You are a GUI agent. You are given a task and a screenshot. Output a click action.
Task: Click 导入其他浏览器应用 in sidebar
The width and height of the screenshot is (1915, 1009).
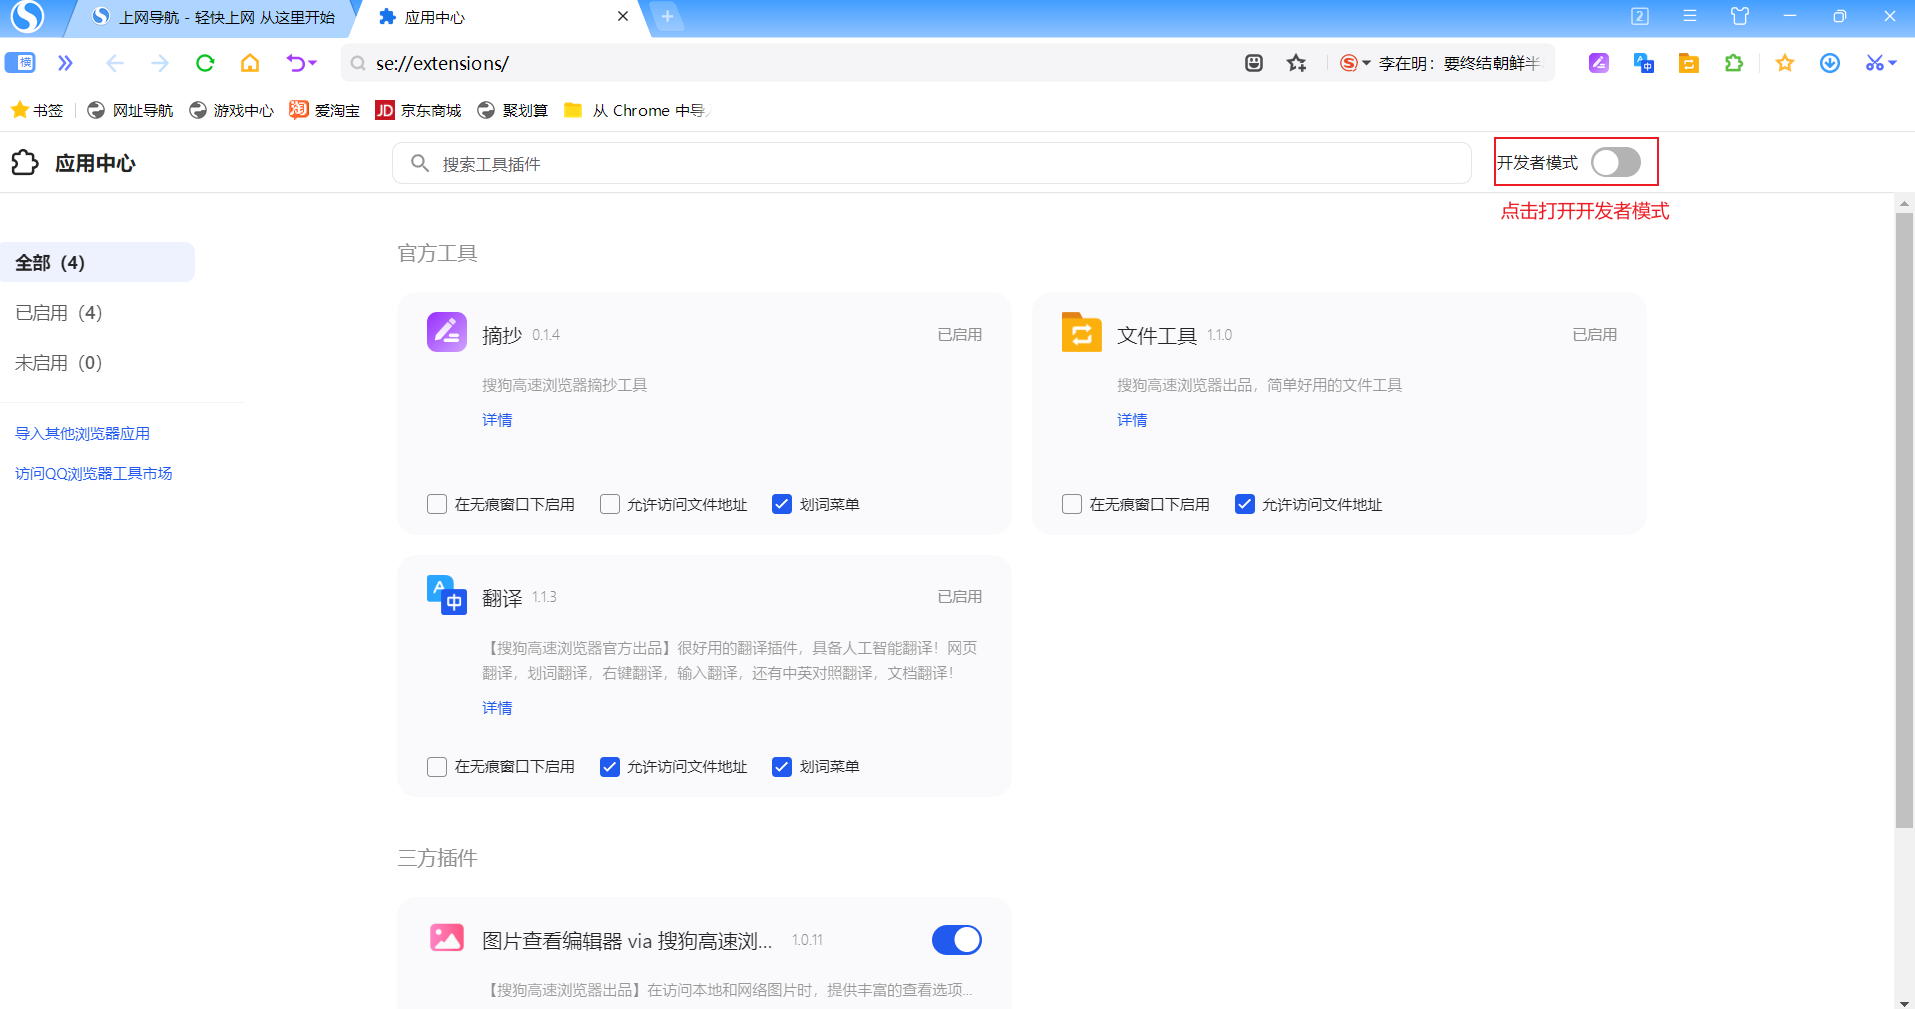[x=83, y=433]
